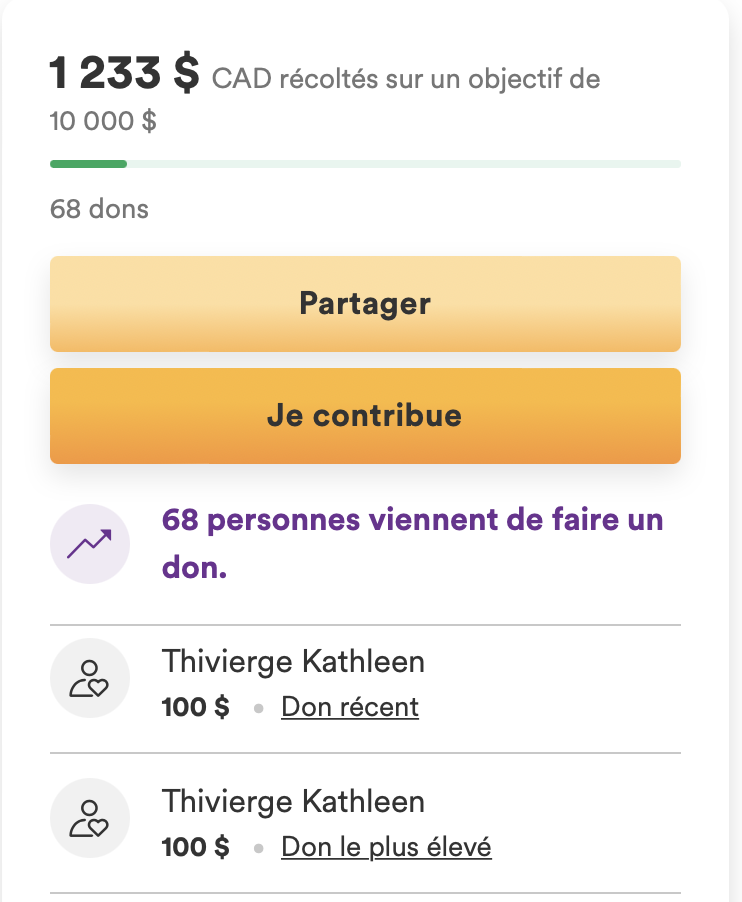
Task: Select Thivierge Kathleen name above Don le plus élevé
Action: coord(293,801)
